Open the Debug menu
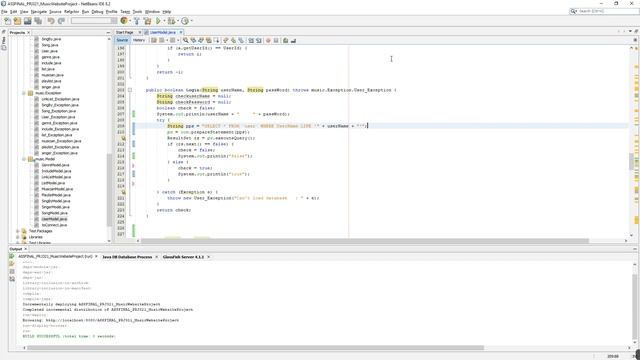The width and height of the screenshot is (640, 360). (x=97, y=12)
